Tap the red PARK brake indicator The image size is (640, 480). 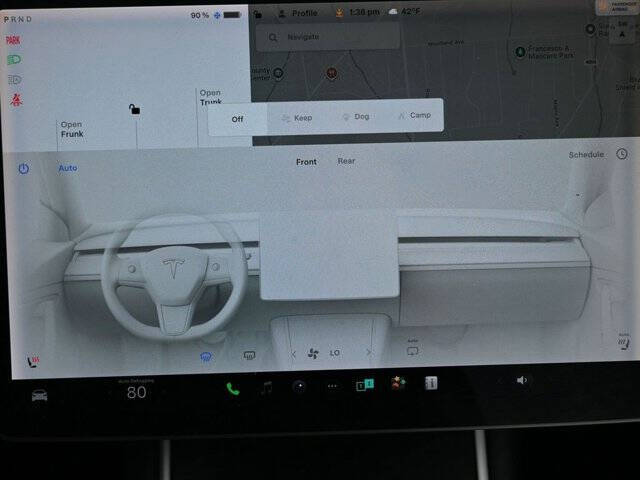click(x=13, y=40)
